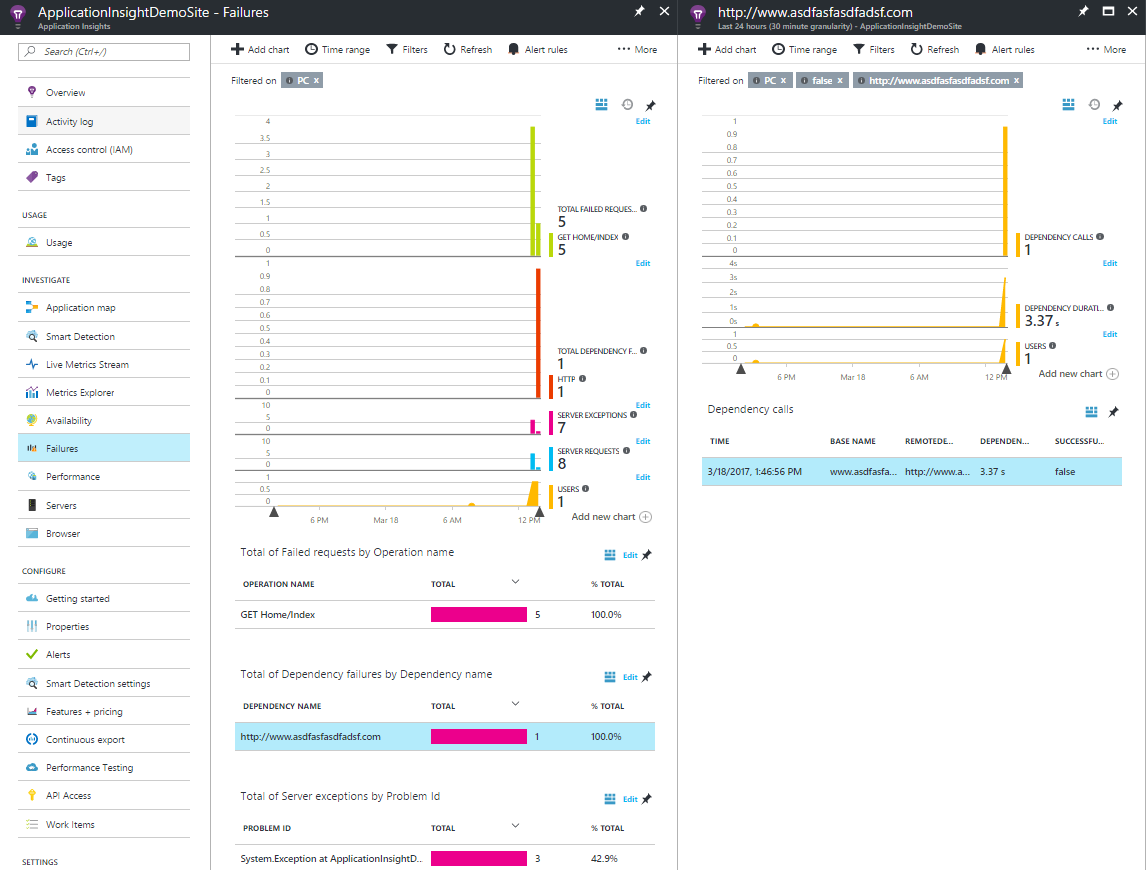Edit the Server Exceptions chart
The image size is (1146, 870).
pyautogui.click(x=642, y=405)
